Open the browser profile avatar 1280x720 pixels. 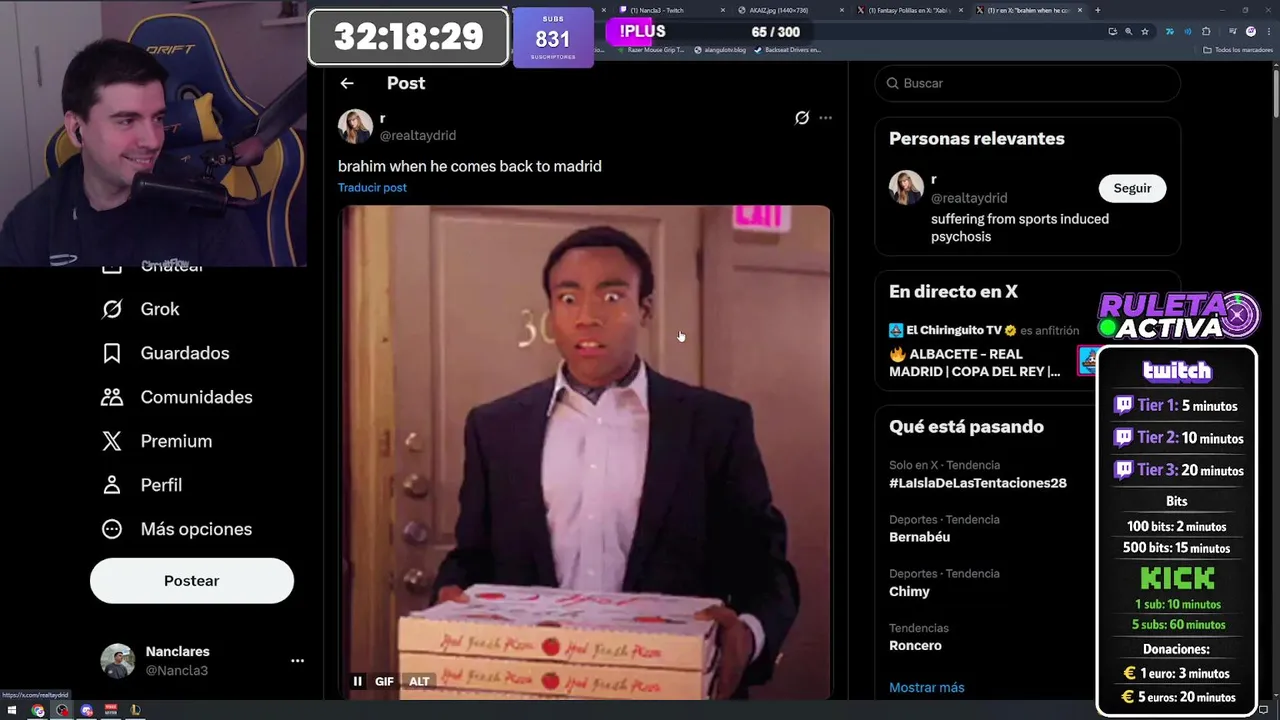click(1251, 32)
